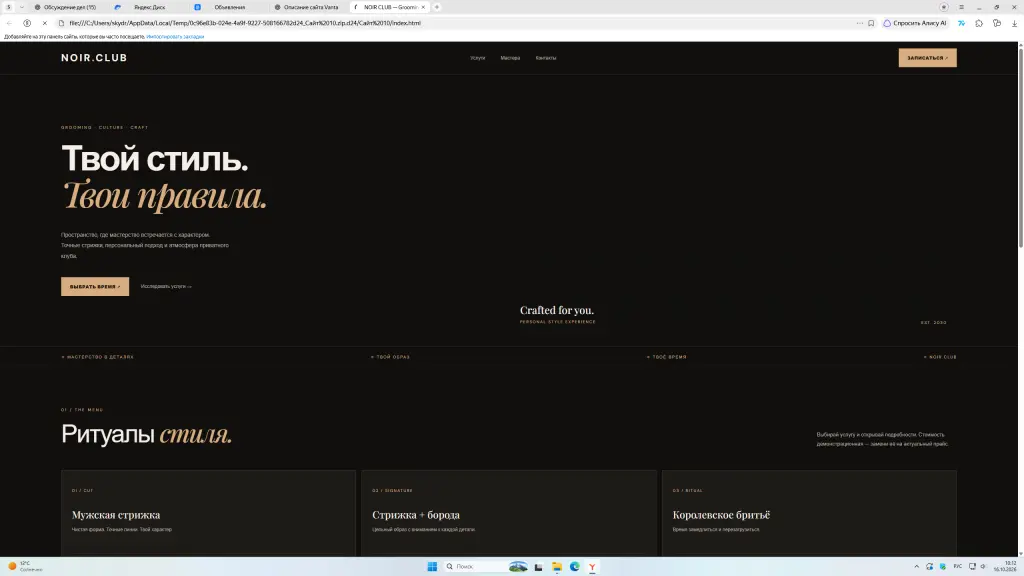Bookmark this page with the bookmark icon
Image resolution: width=1024 pixels, height=576 pixels.
(871, 23)
